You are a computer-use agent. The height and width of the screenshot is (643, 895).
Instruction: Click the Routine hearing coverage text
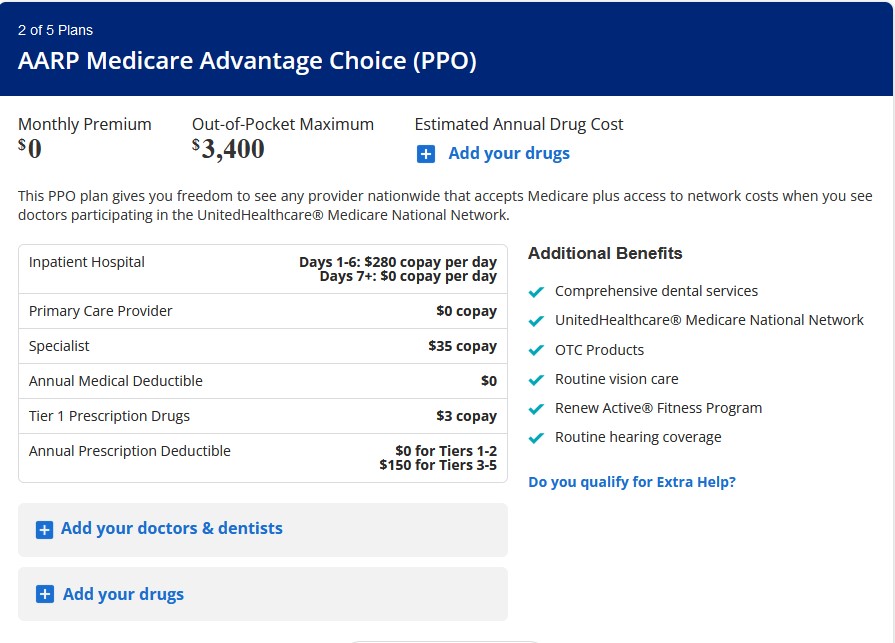pyautogui.click(x=638, y=437)
